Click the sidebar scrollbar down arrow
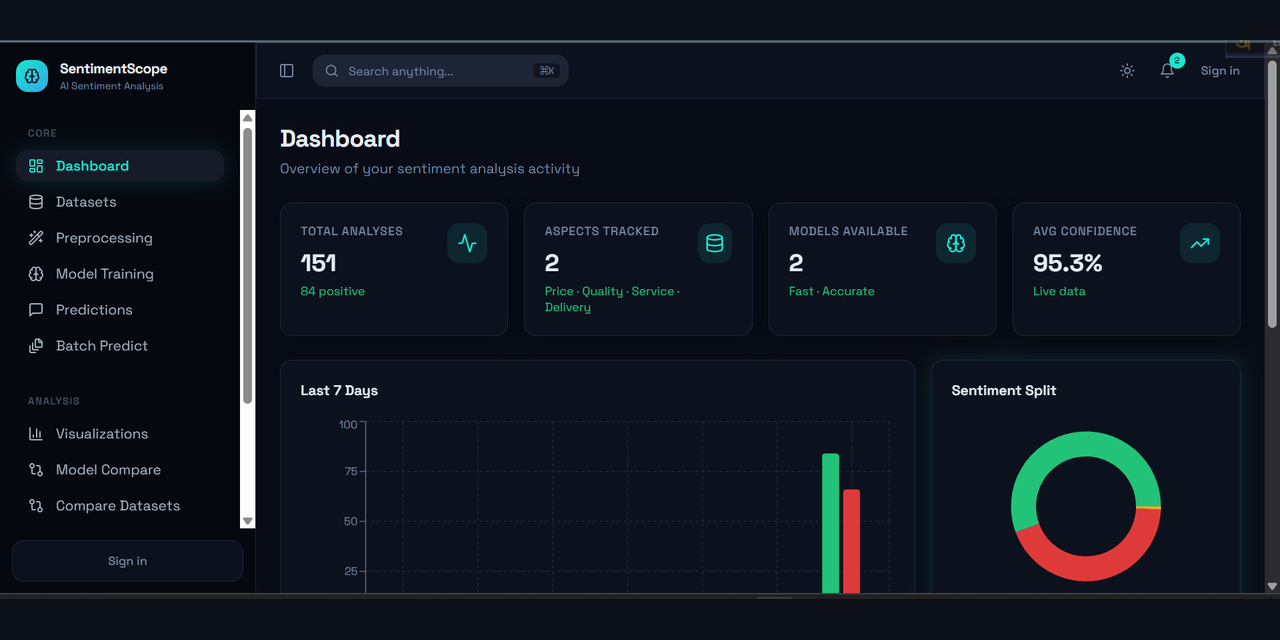 (x=248, y=520)
